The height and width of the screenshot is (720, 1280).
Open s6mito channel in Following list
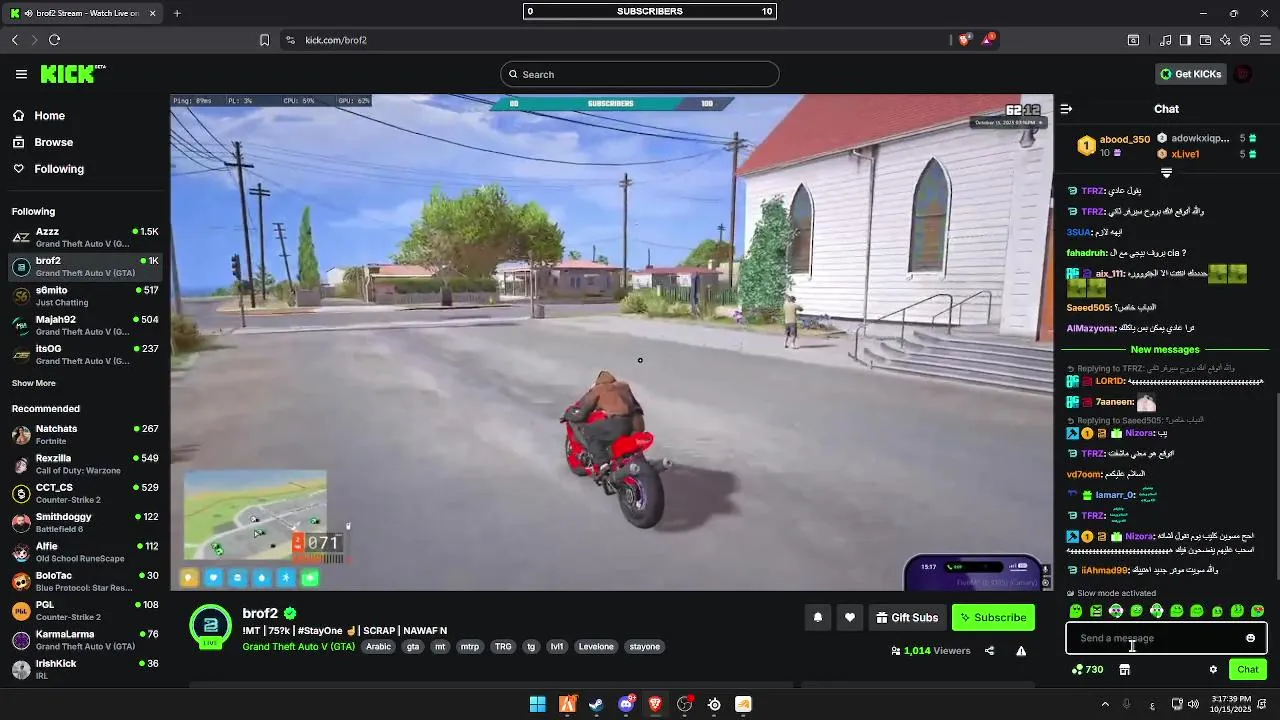tap(85, 296)
